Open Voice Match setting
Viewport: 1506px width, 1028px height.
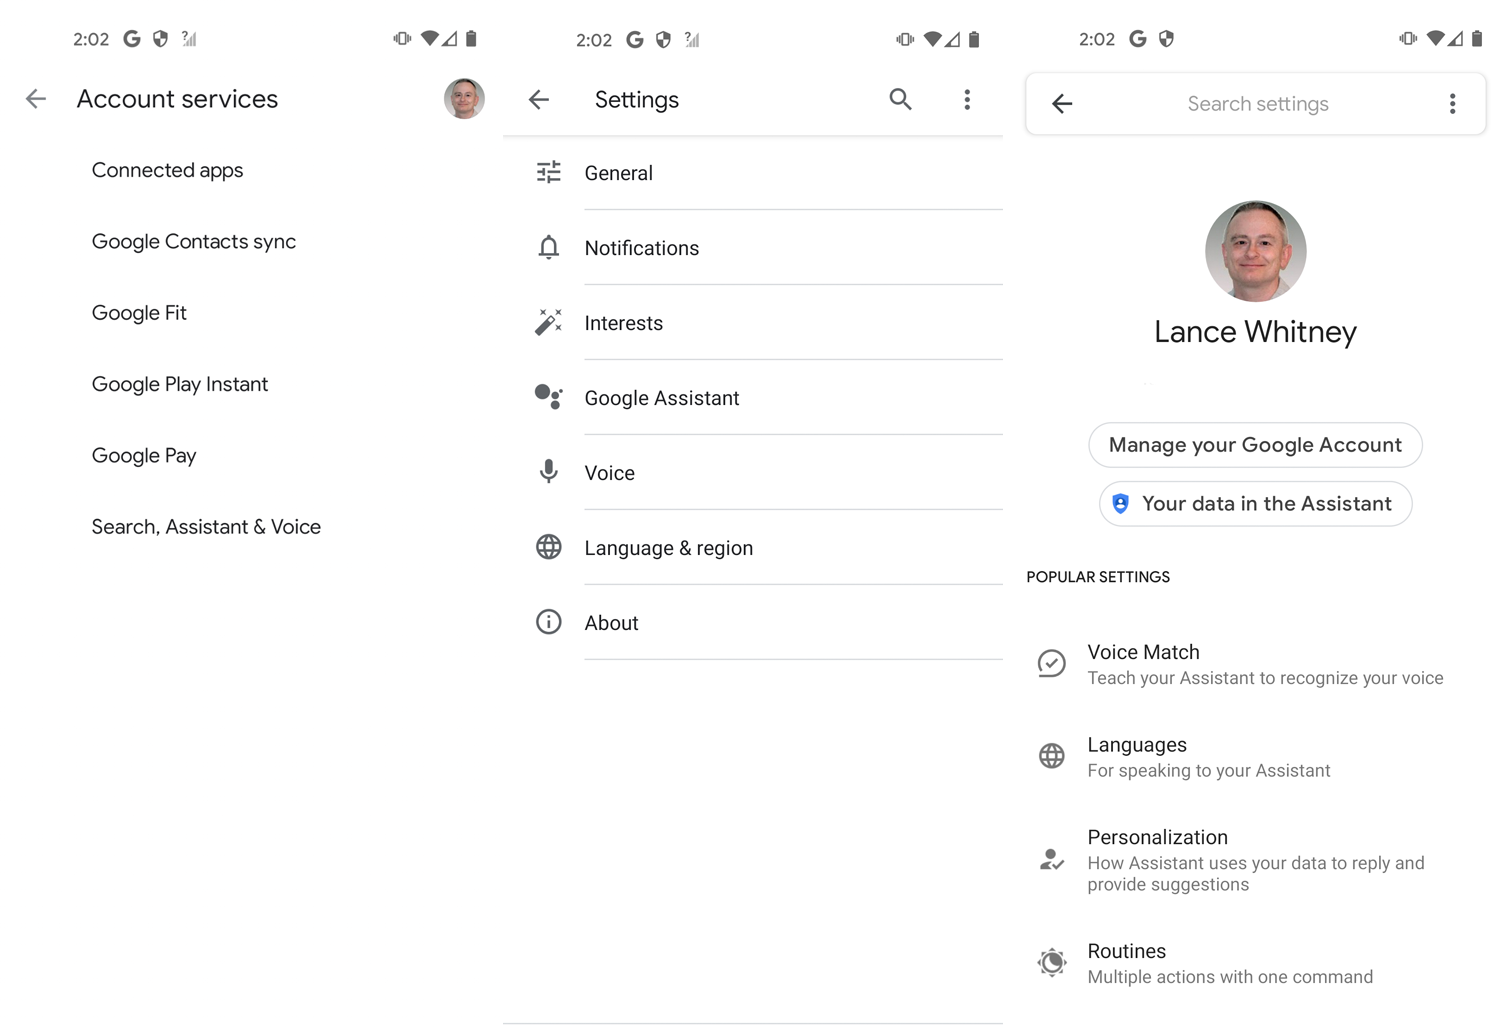coord(1255,664)
